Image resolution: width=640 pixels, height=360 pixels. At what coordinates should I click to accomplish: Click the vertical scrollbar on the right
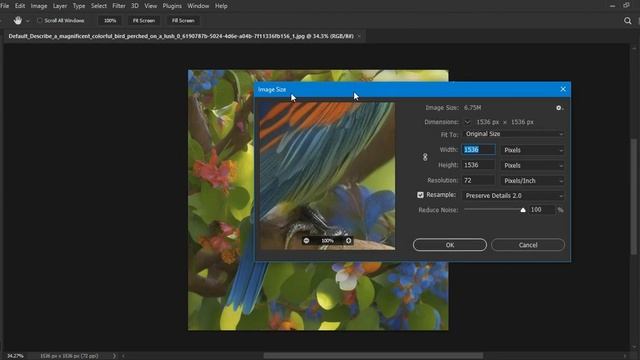[634, 197]
